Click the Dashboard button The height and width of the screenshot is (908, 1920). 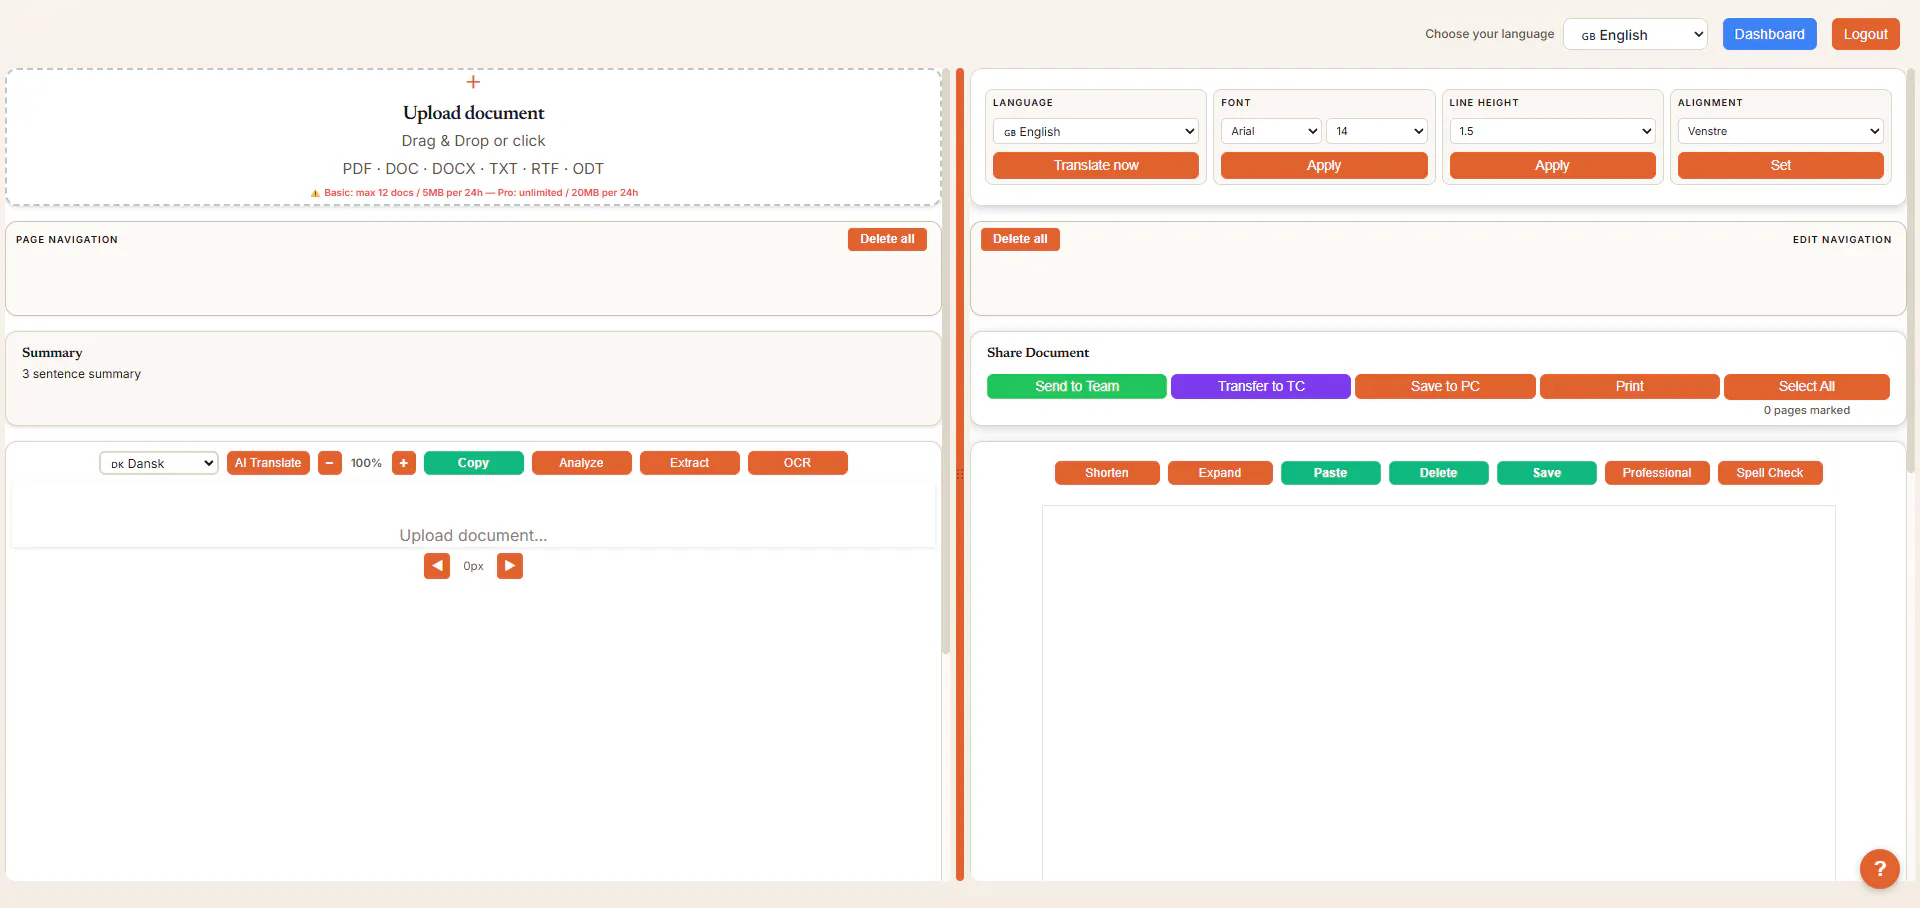(x=1769, y=34)
